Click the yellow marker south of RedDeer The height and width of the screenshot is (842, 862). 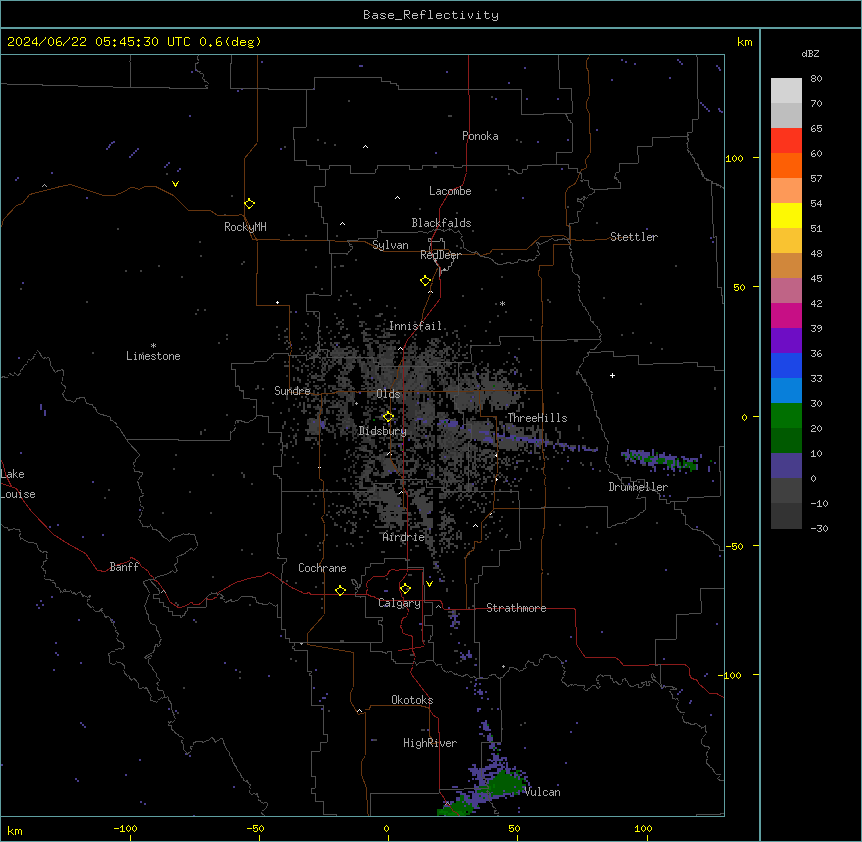coord(426,281)
